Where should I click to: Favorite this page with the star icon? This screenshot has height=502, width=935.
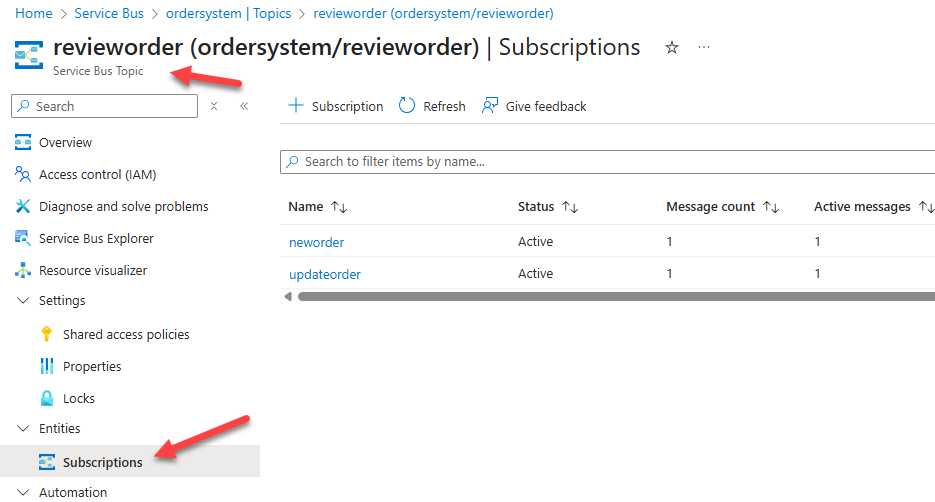tap(672, 48)
